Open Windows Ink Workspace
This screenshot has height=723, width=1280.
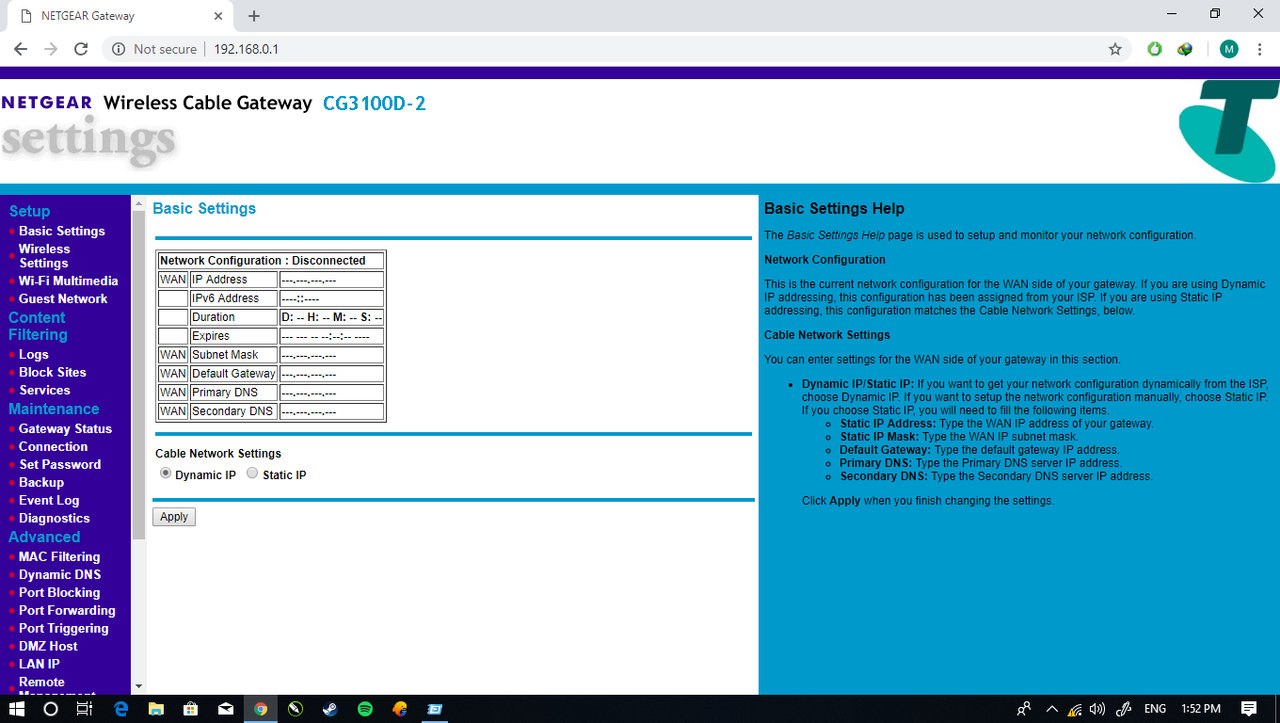pos(1124,708)
